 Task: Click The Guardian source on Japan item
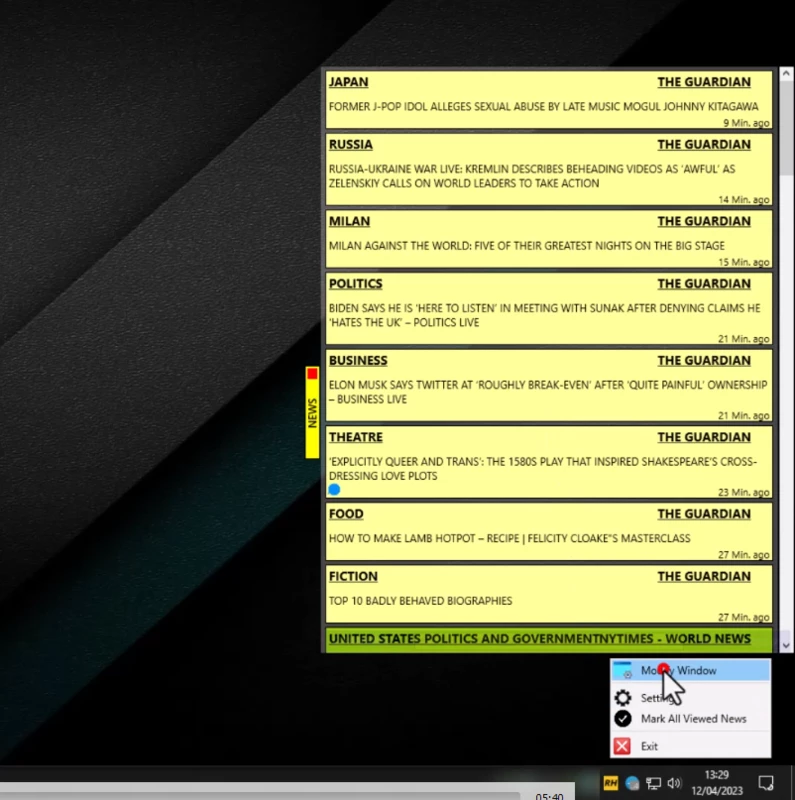click(704, 82)
